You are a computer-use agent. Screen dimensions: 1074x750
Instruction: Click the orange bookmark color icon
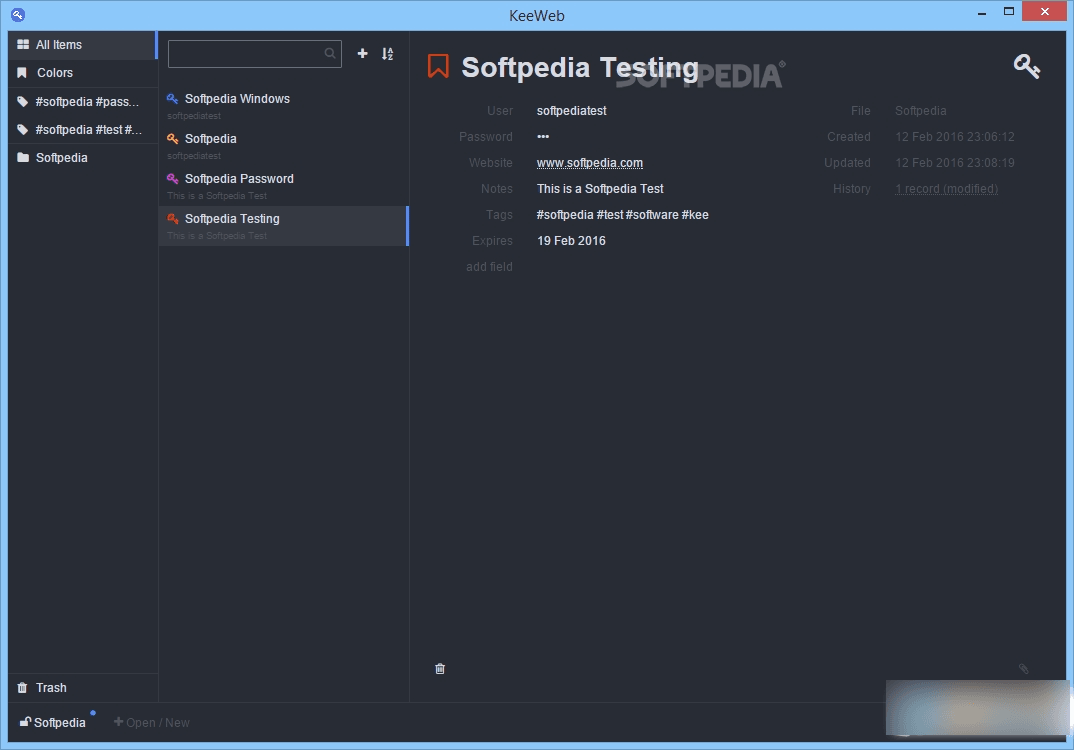[x=438, y=66]
